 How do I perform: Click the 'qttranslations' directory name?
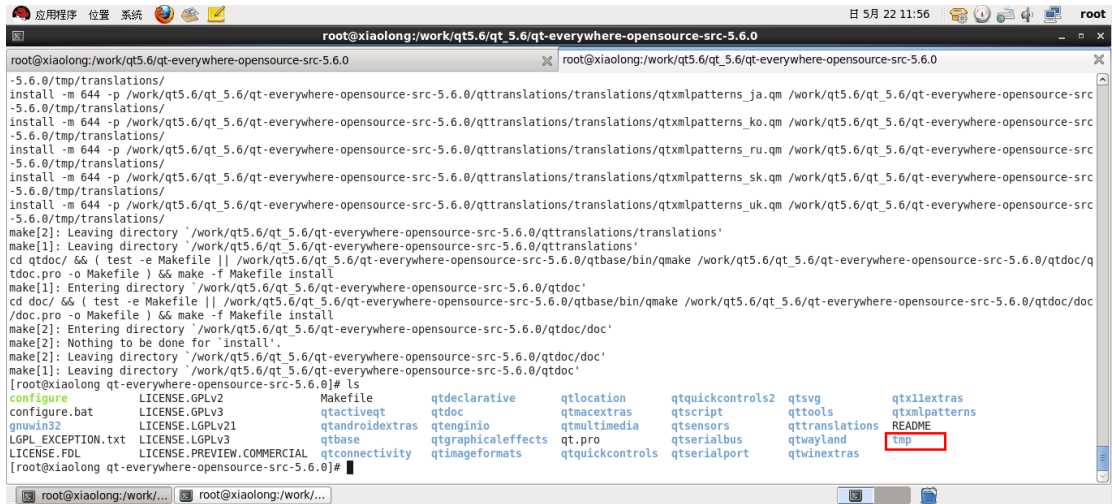(833, 426)
